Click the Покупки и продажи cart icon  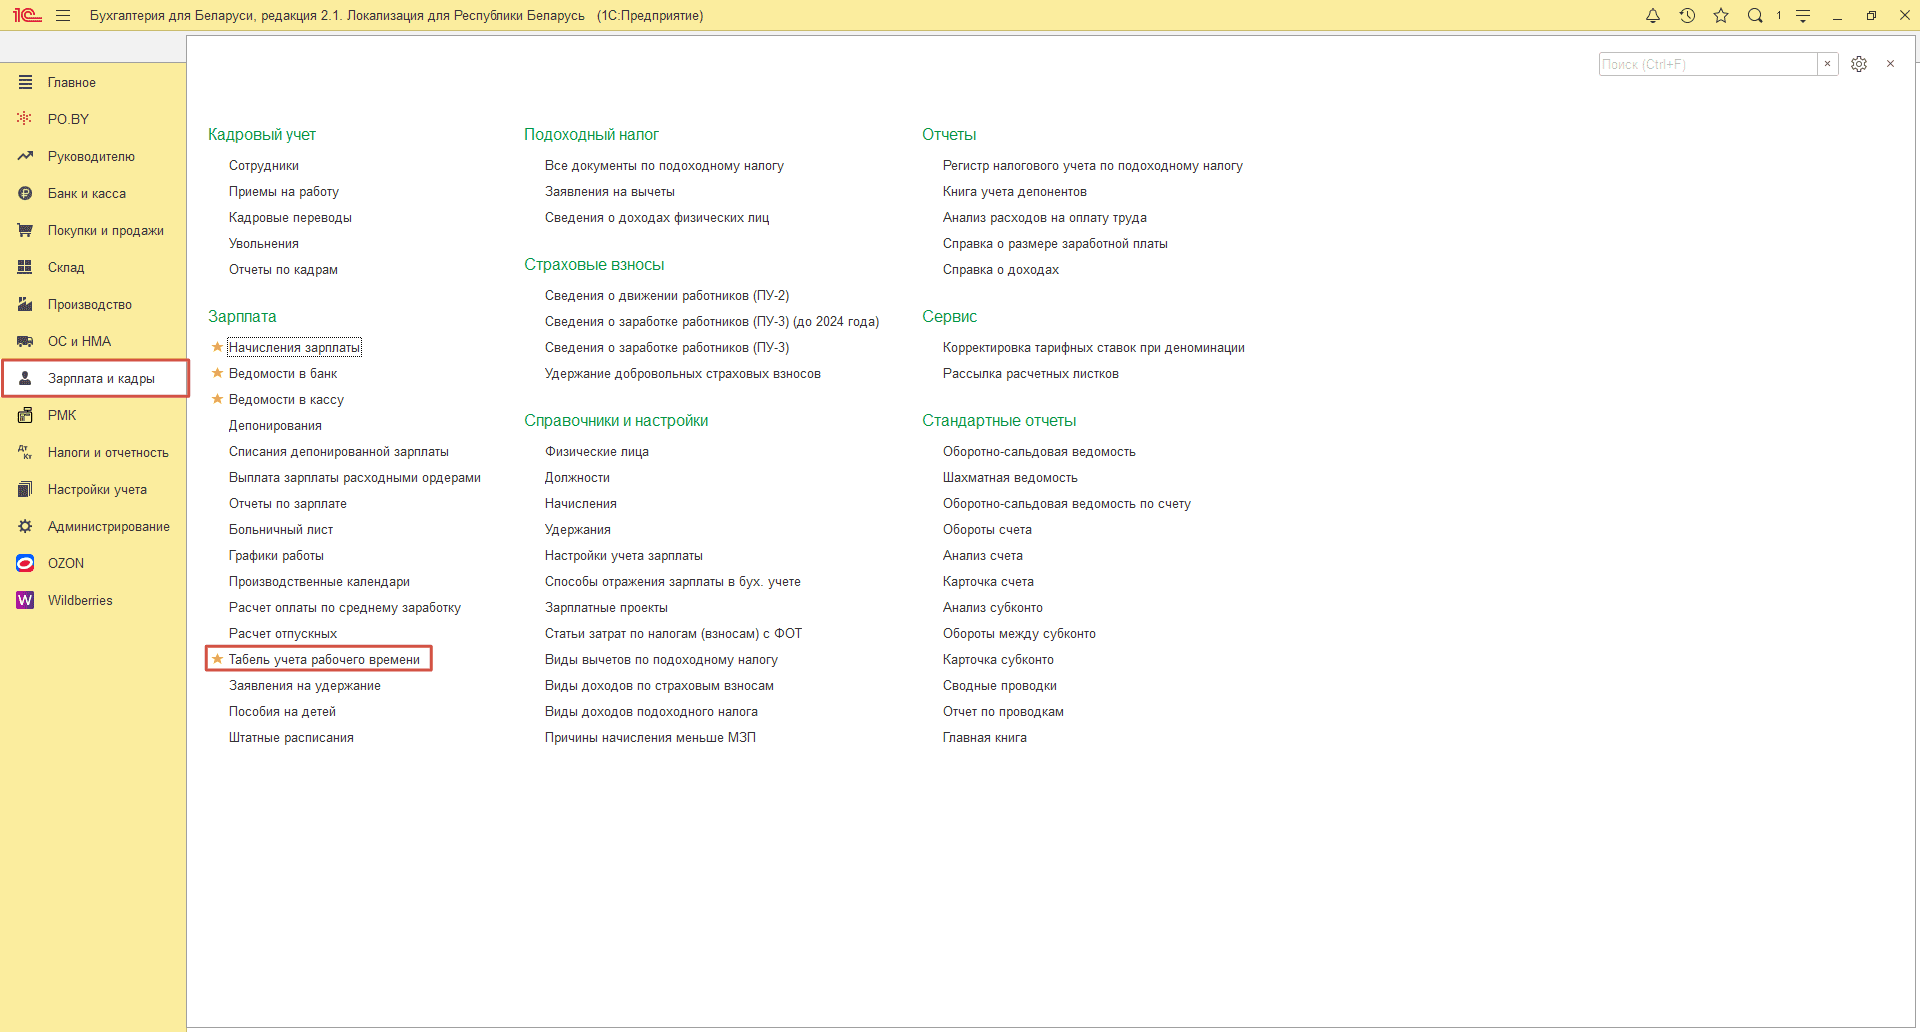pos(25,230)
